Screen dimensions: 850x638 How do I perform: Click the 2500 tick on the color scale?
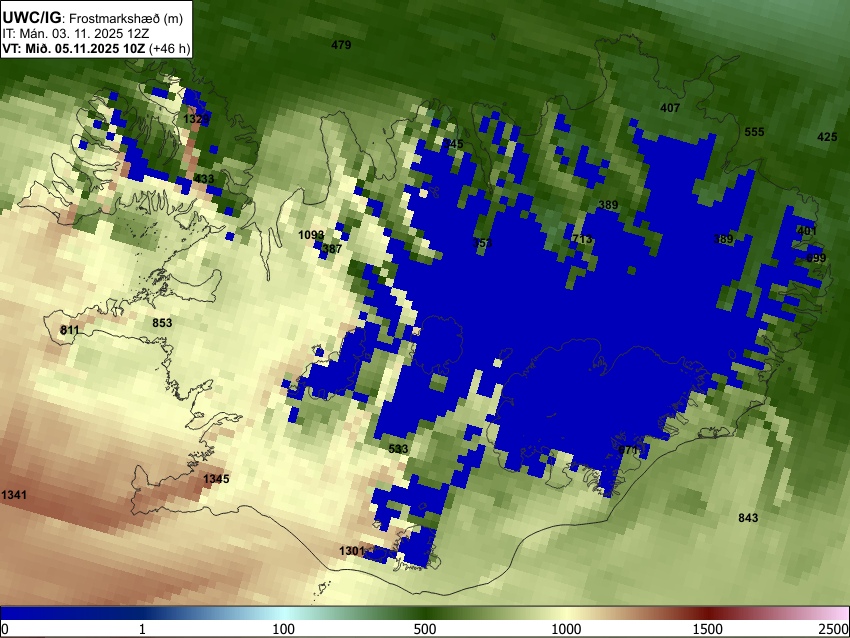pyautogui.click(x=834, y=629)
